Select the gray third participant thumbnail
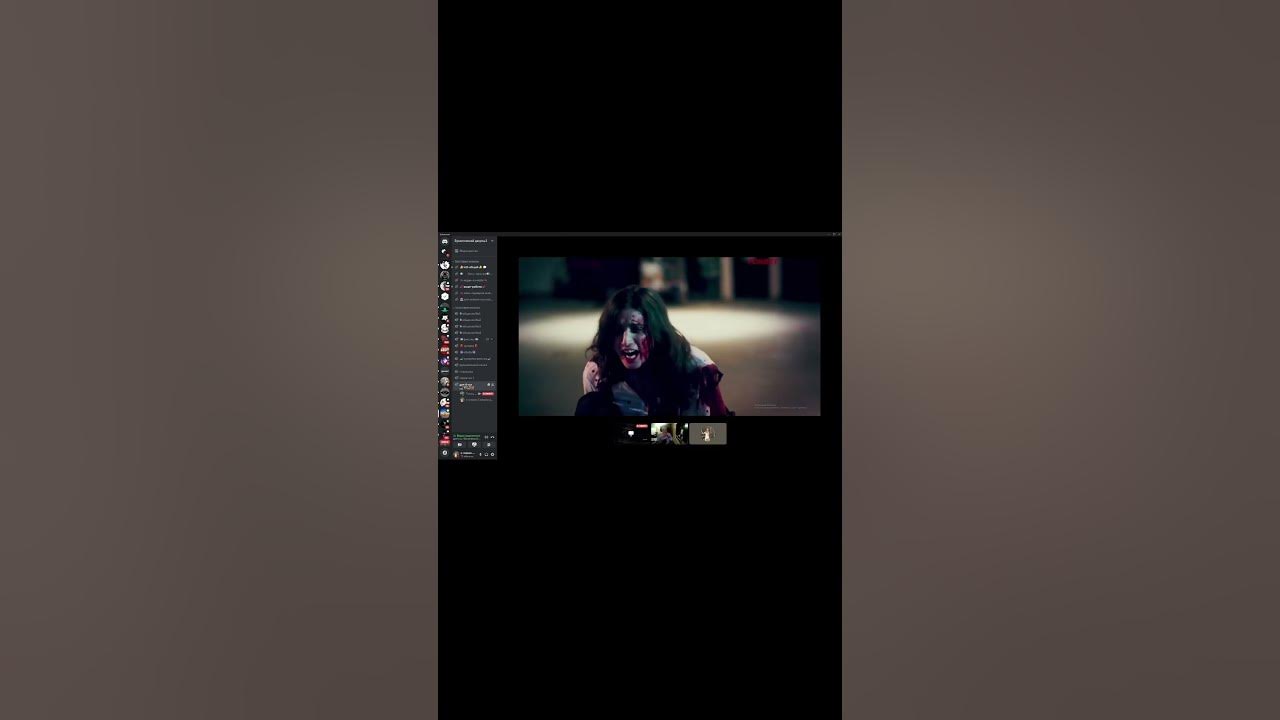 coord(707,433)
